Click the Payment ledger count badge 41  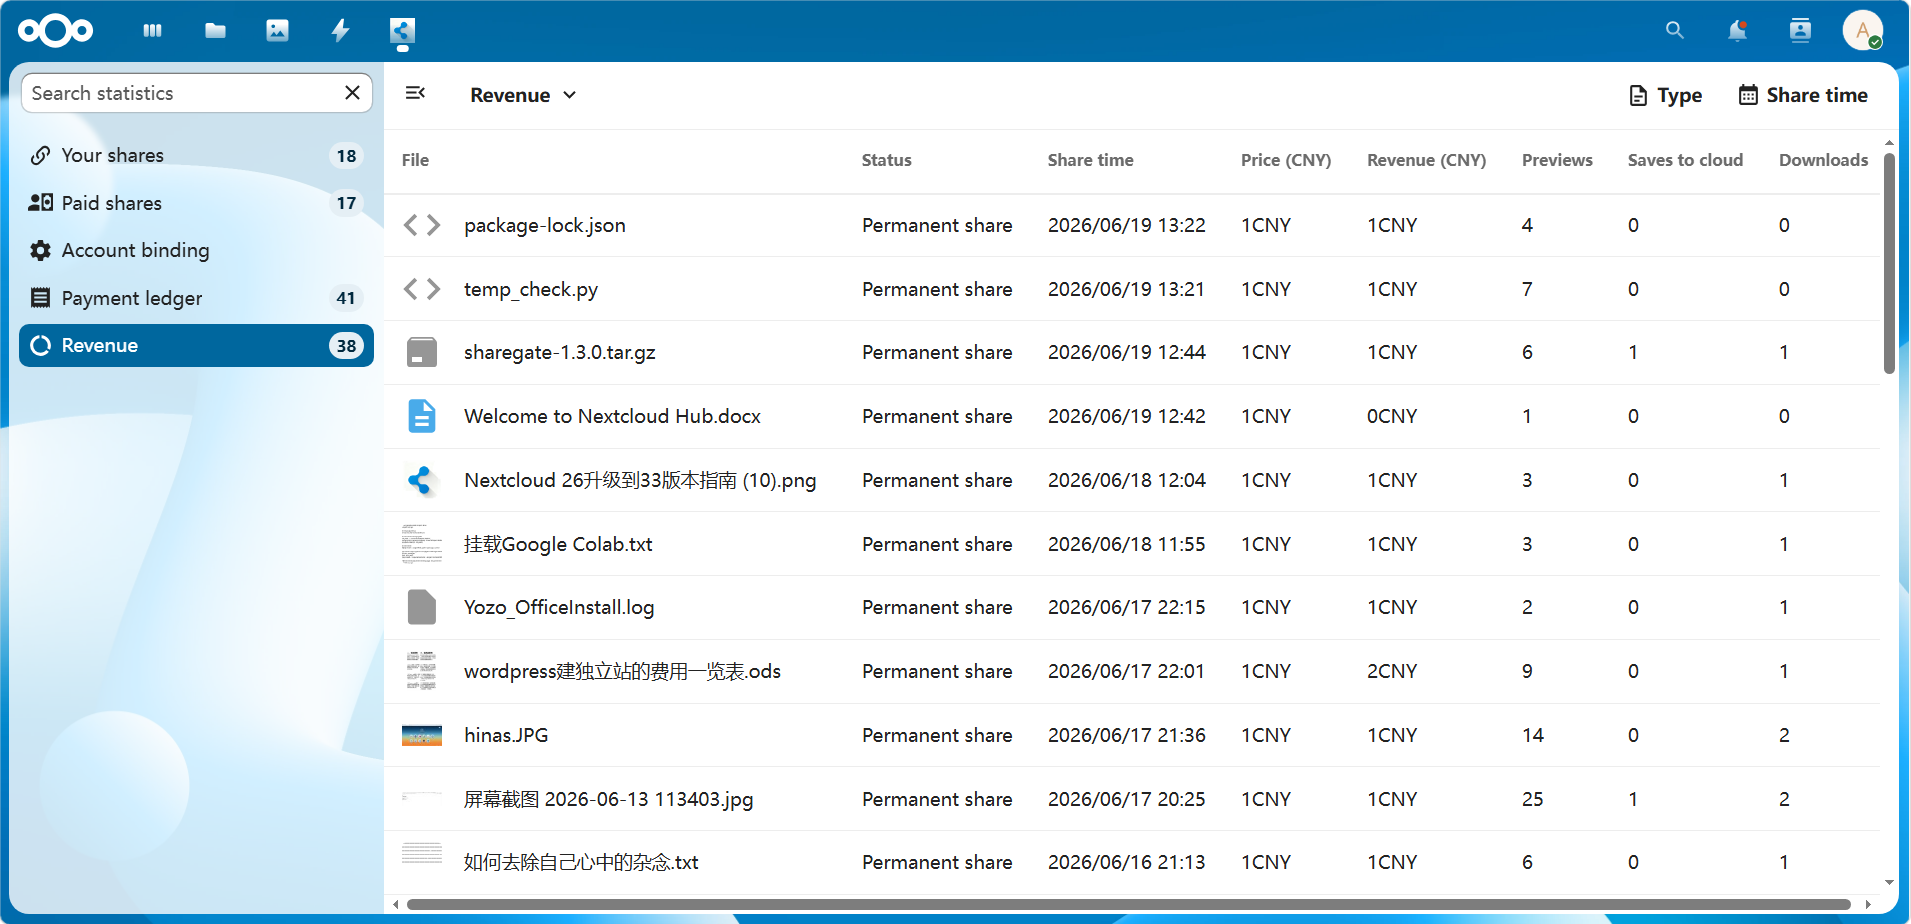click(346, 298)
